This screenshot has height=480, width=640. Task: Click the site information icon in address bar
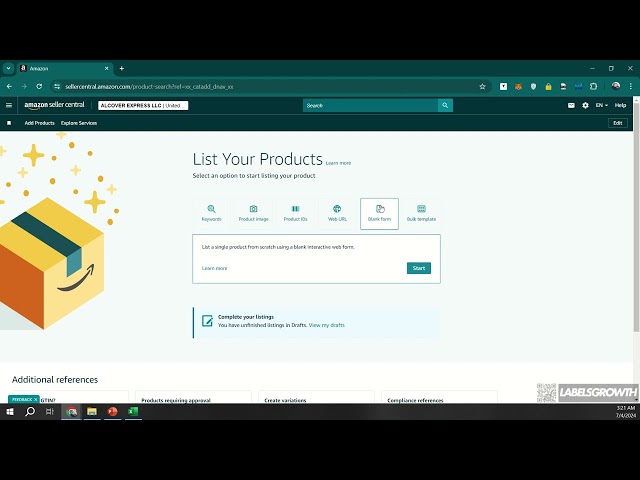pyautogui.click(x=57, y=87)
